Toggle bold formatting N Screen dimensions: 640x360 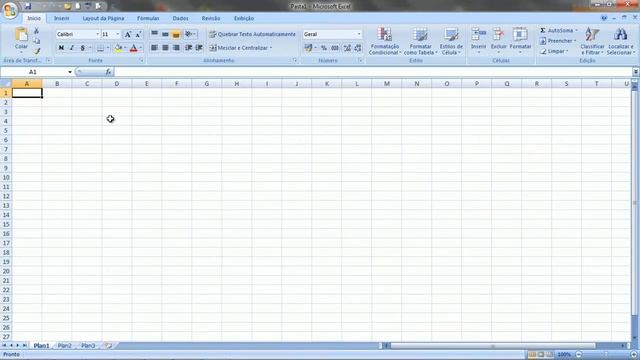pyautogui.click(x=61, y=48)
